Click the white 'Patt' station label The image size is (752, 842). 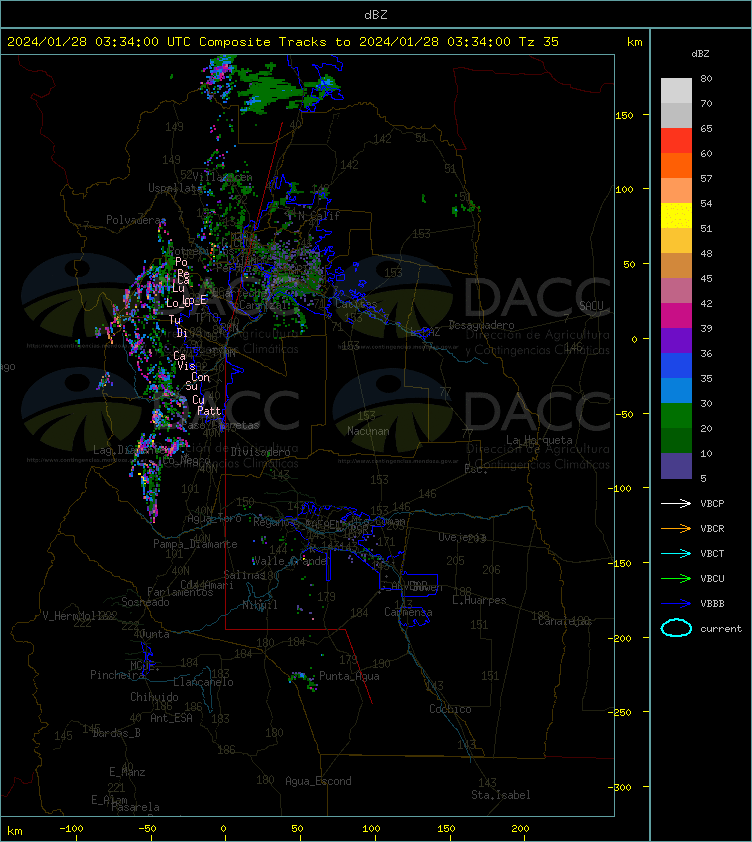209,411
